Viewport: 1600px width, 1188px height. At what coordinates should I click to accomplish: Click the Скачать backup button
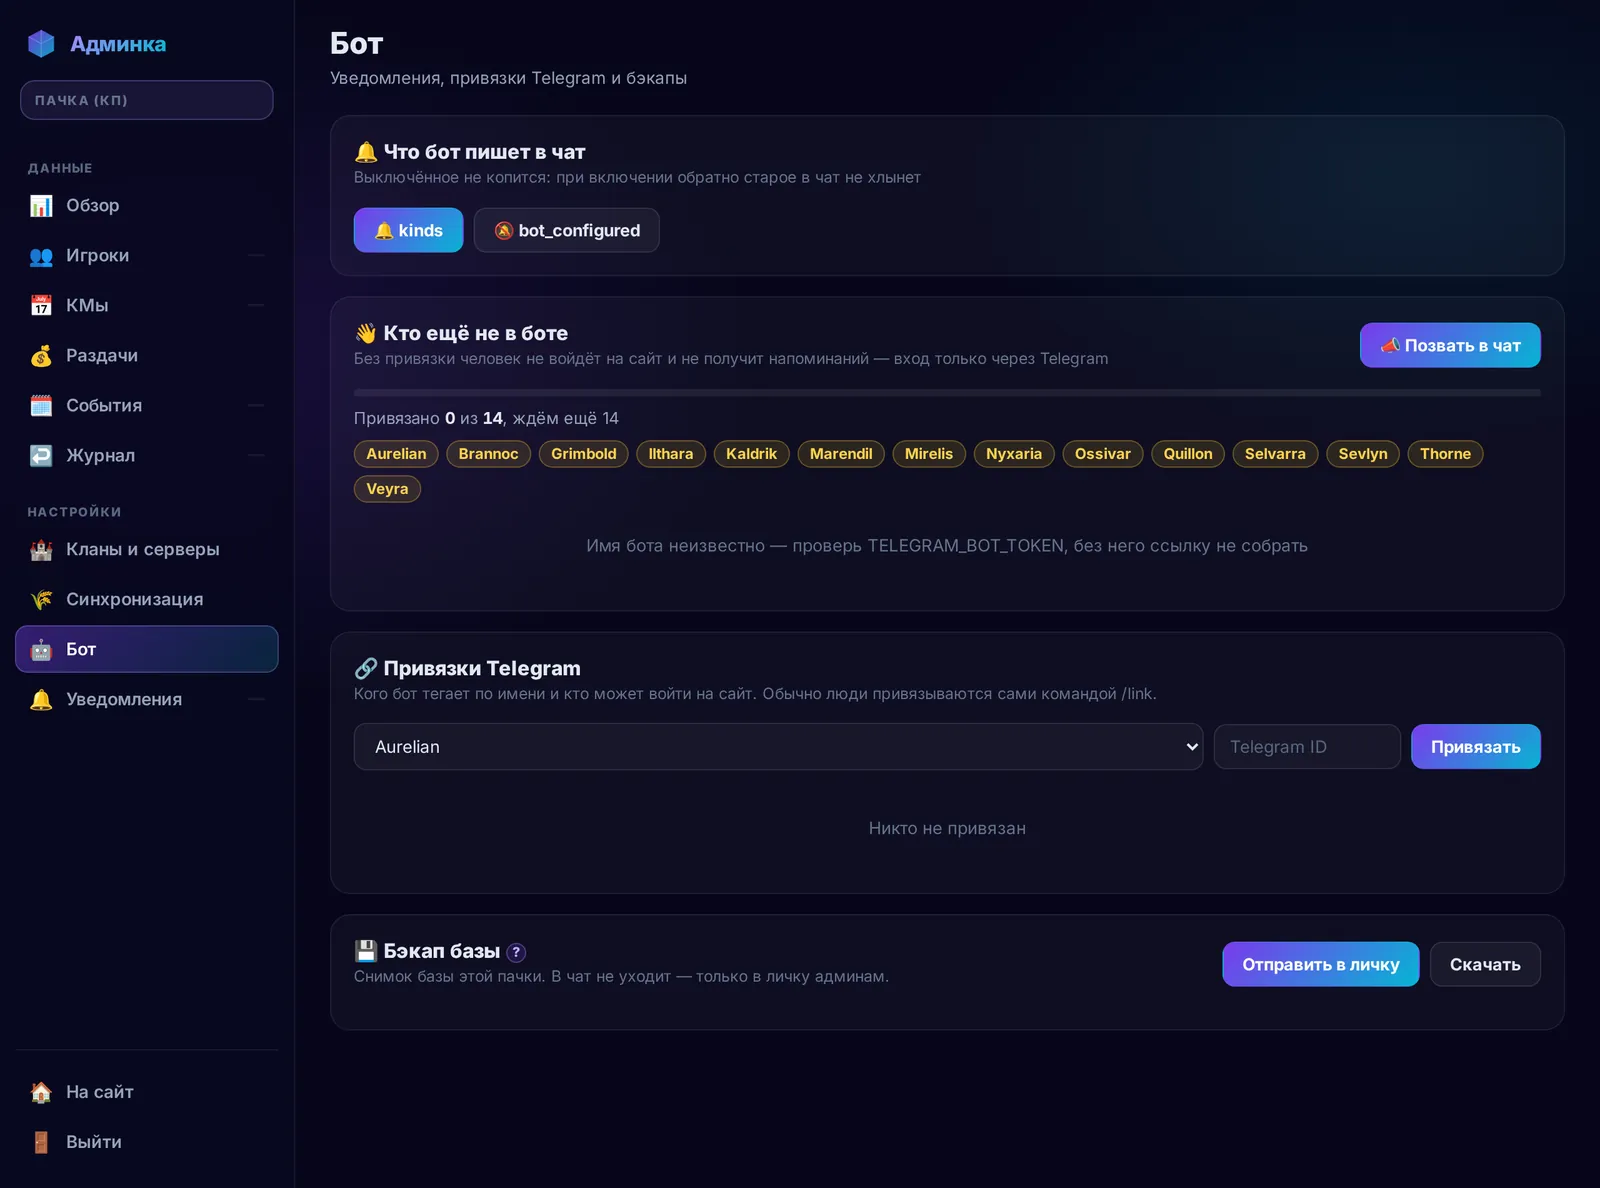1485,964
